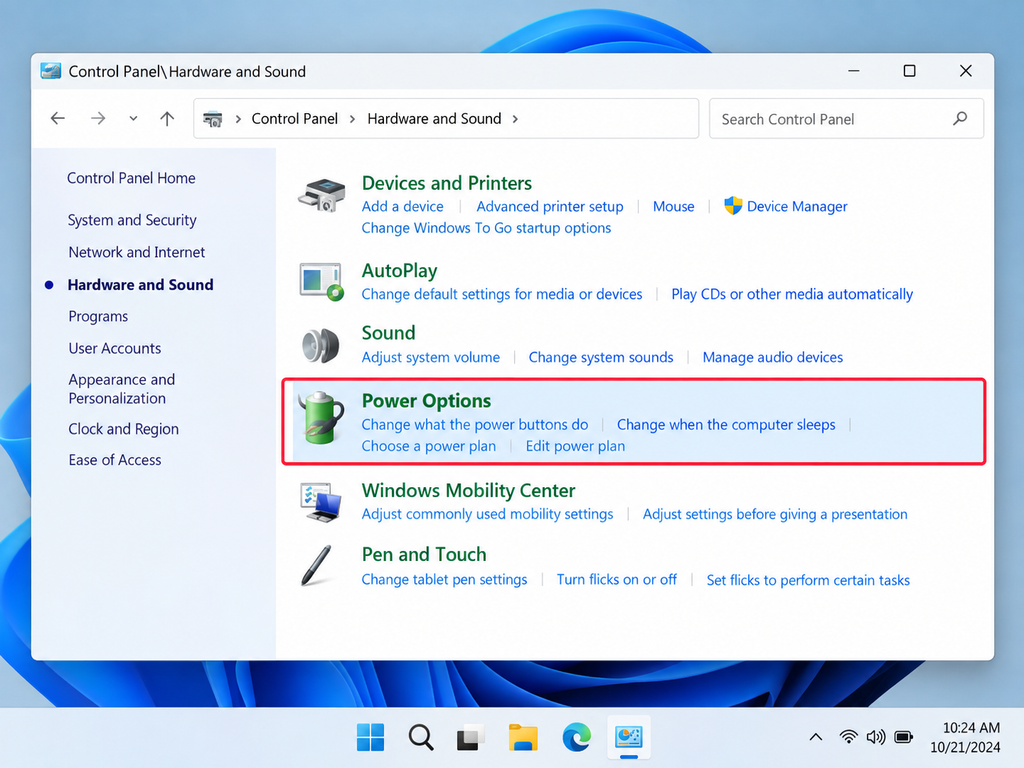Click Change system sounds
This screenshot has width=1024, height=768.
click(601, 357)
